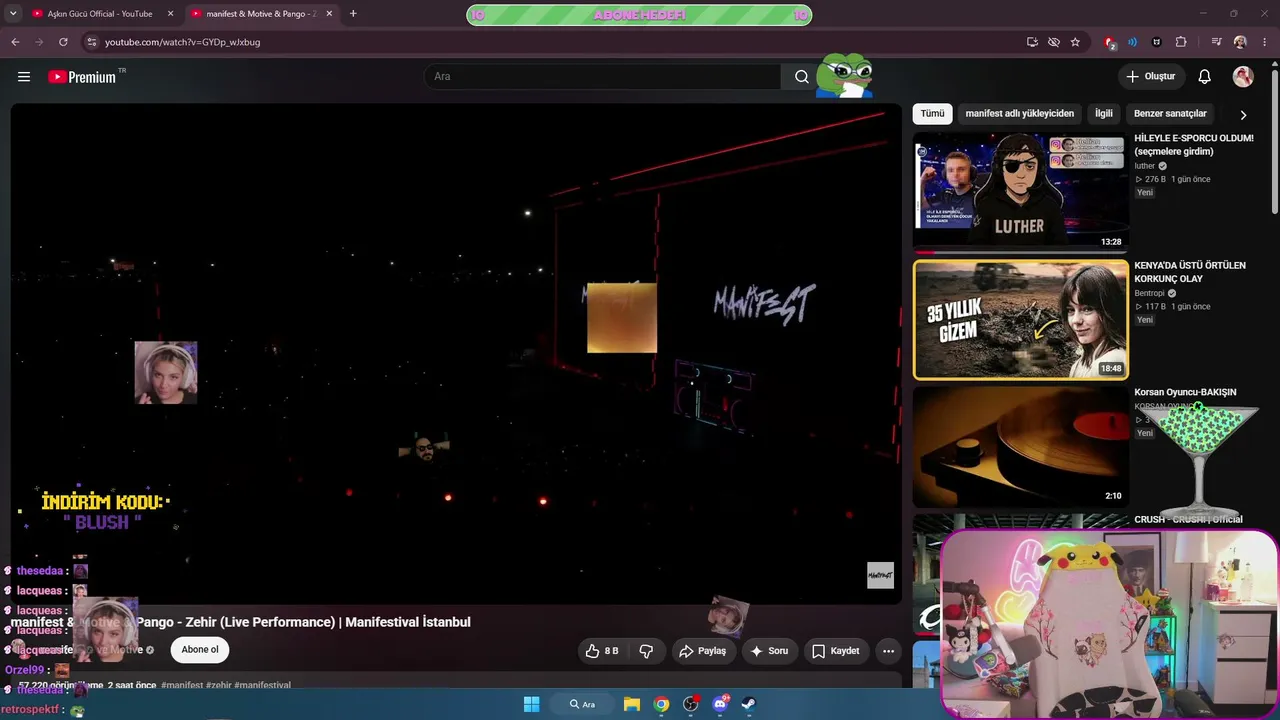Click the Windows taskbar Ara search box
The width and height of the screenshot is (1280, 720).
583,704
